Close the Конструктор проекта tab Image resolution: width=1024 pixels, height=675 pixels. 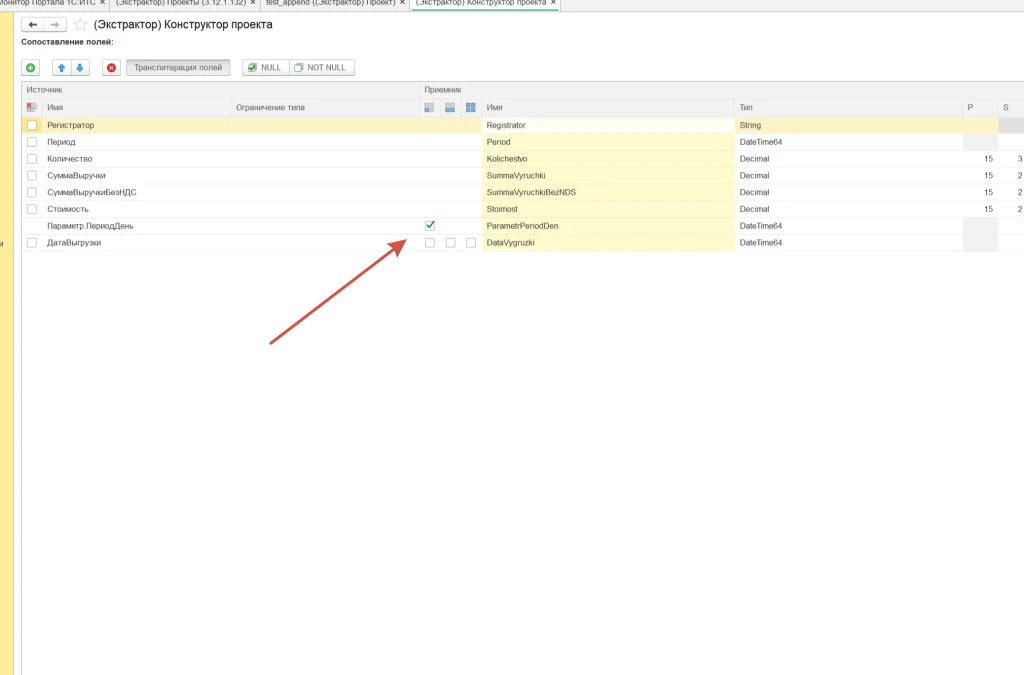pyautogui.click(x=554, y=3)
